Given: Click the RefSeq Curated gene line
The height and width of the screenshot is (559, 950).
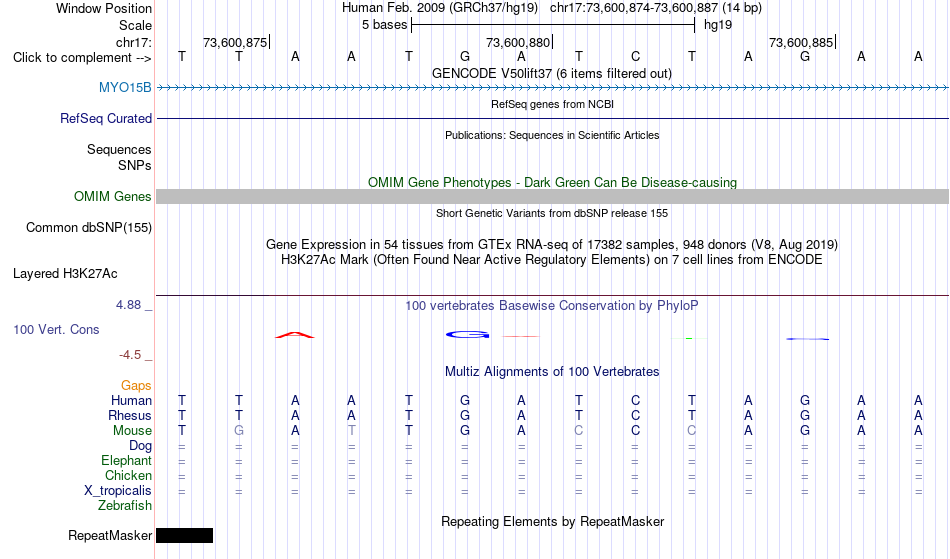Looking at the screenshot, I should point(553,119).
